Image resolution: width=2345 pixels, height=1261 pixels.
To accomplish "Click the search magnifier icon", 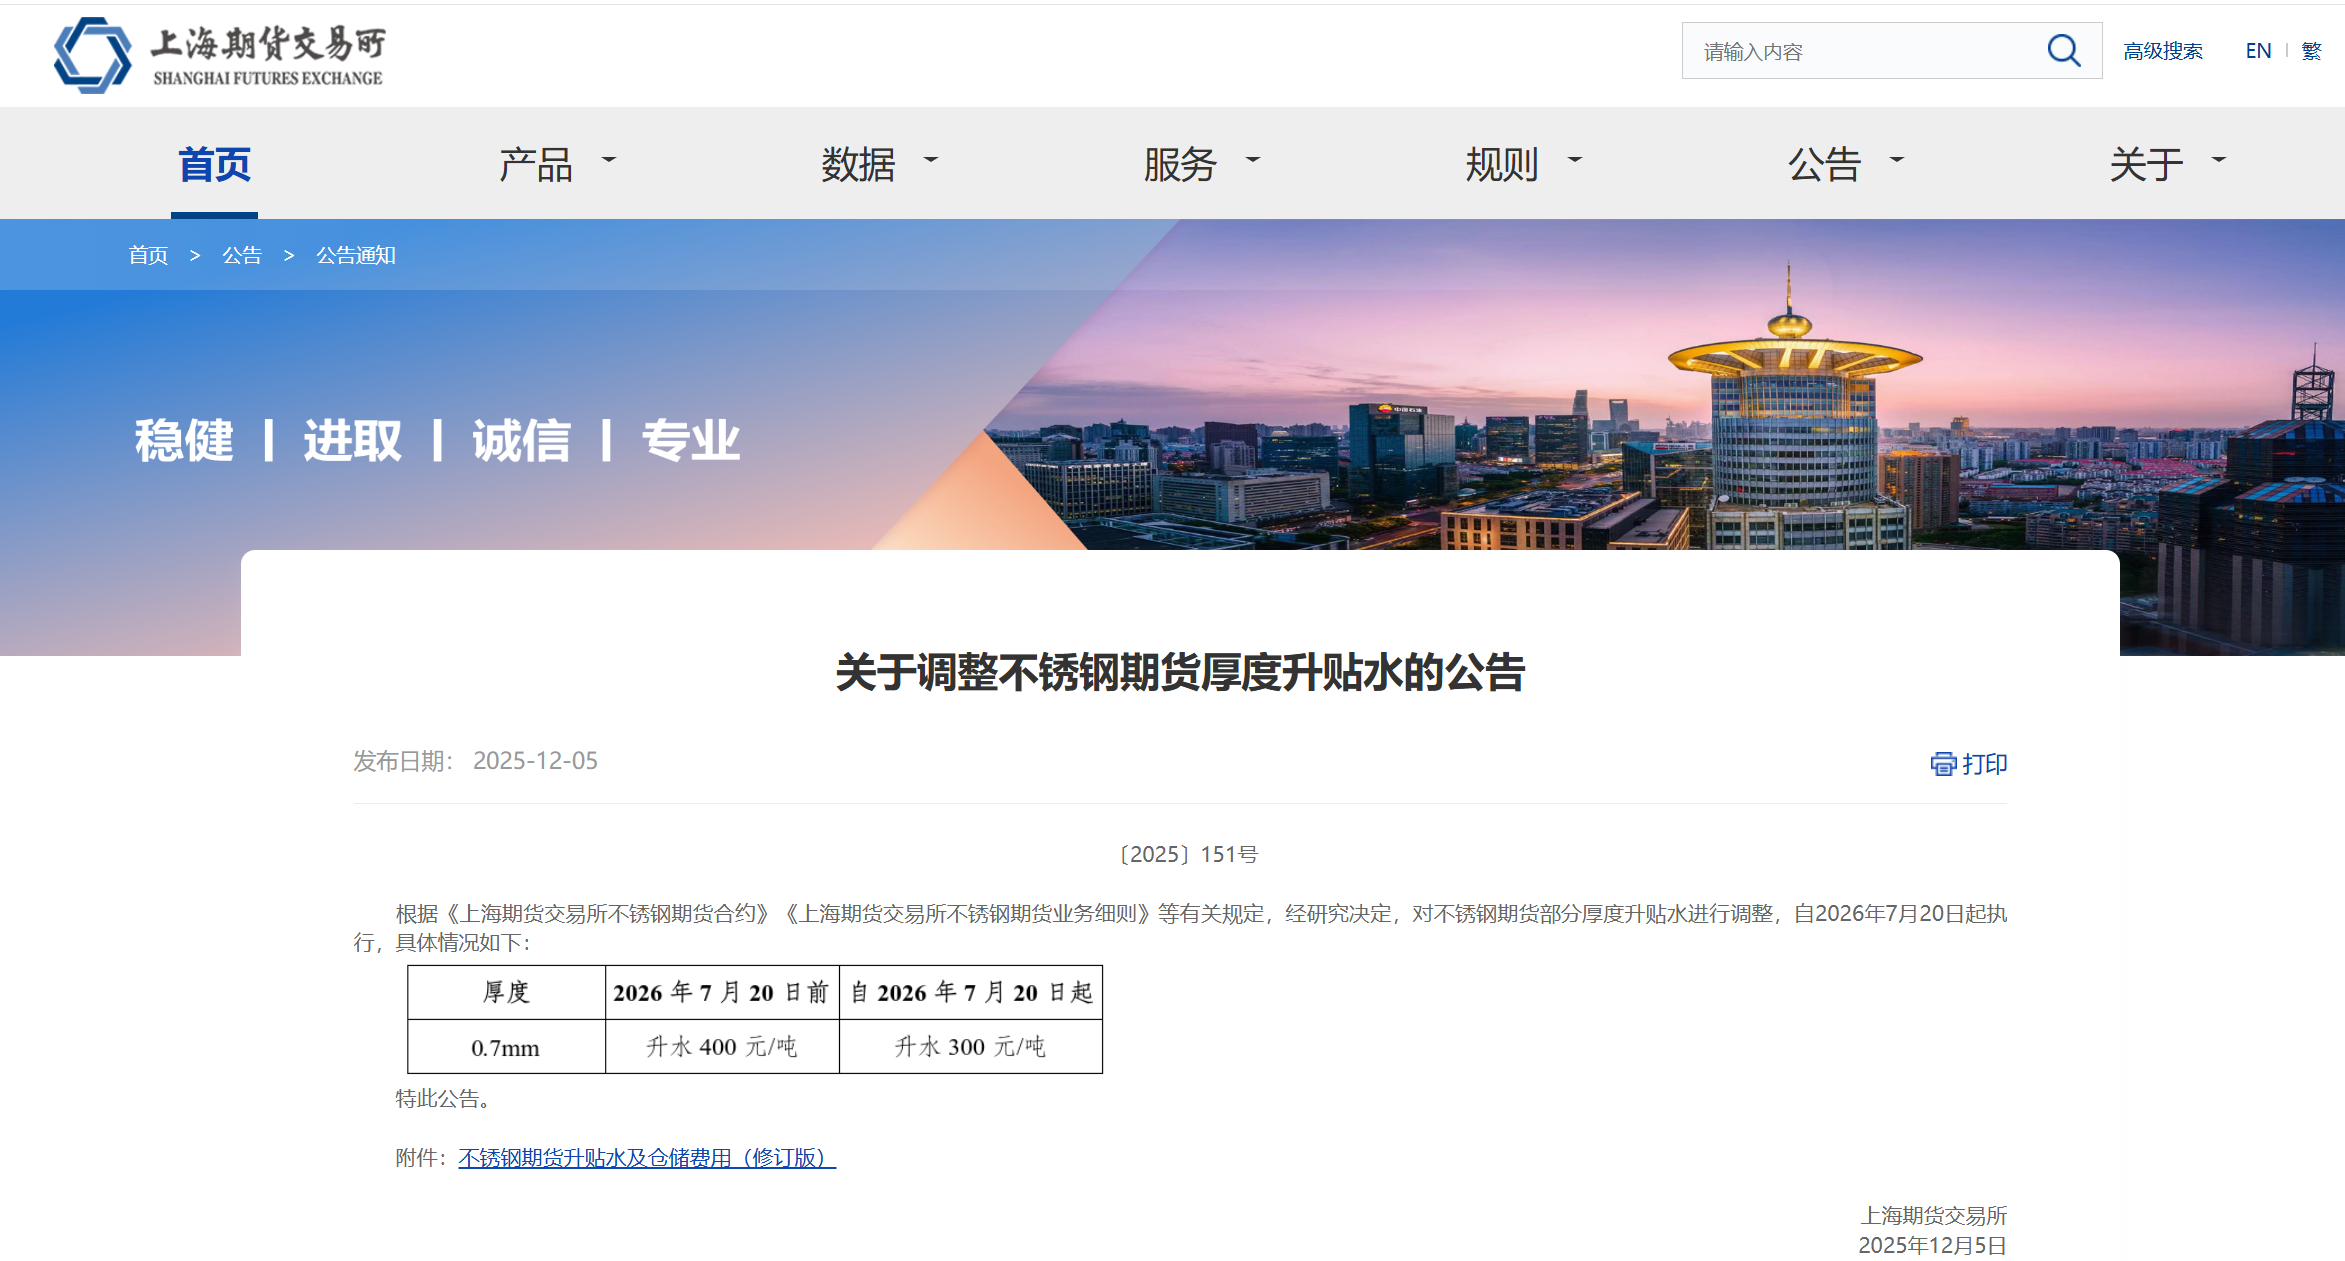I will [x=2063, y=51].
